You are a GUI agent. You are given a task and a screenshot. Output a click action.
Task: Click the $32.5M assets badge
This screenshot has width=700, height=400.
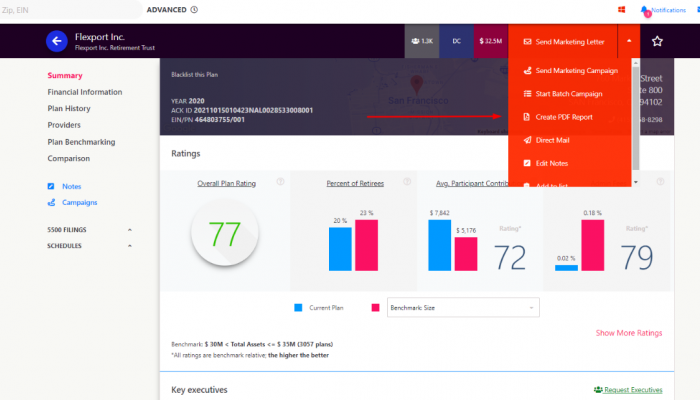coord(490,42)
